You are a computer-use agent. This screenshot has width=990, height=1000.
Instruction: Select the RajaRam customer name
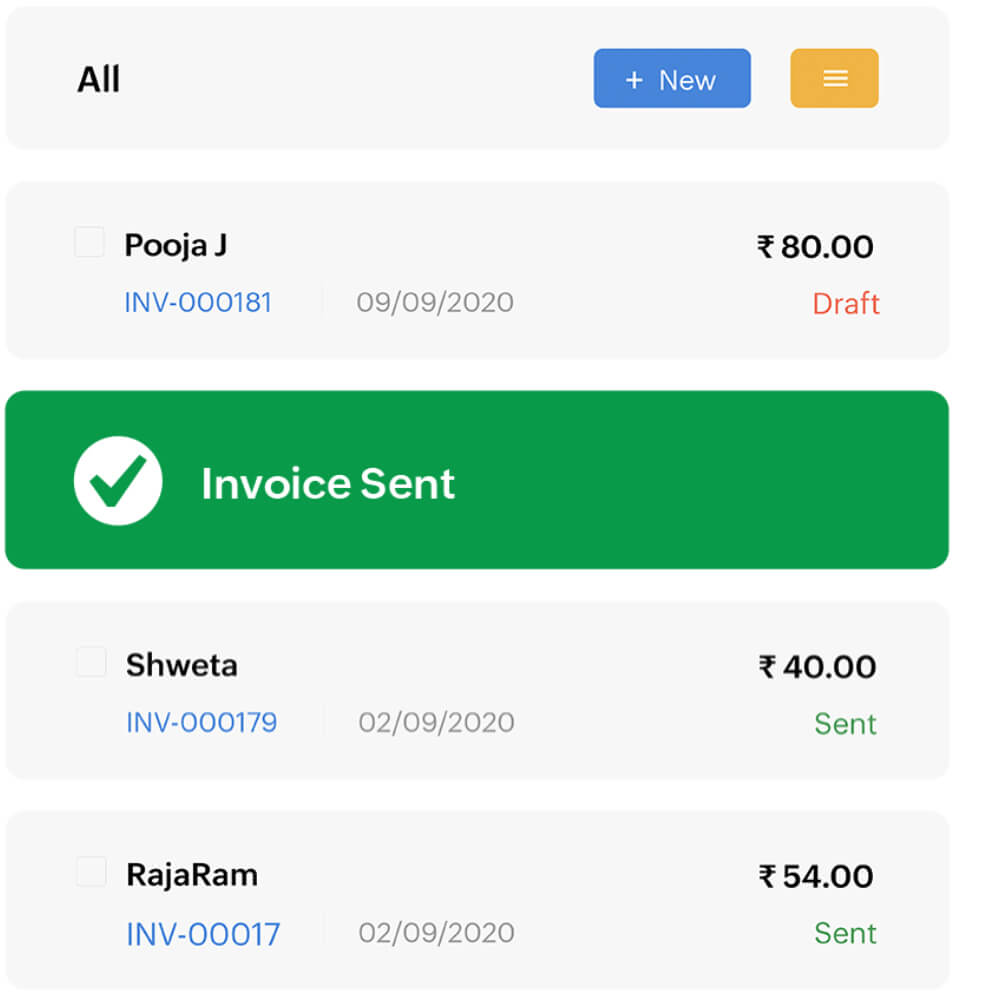pos(192,874)
